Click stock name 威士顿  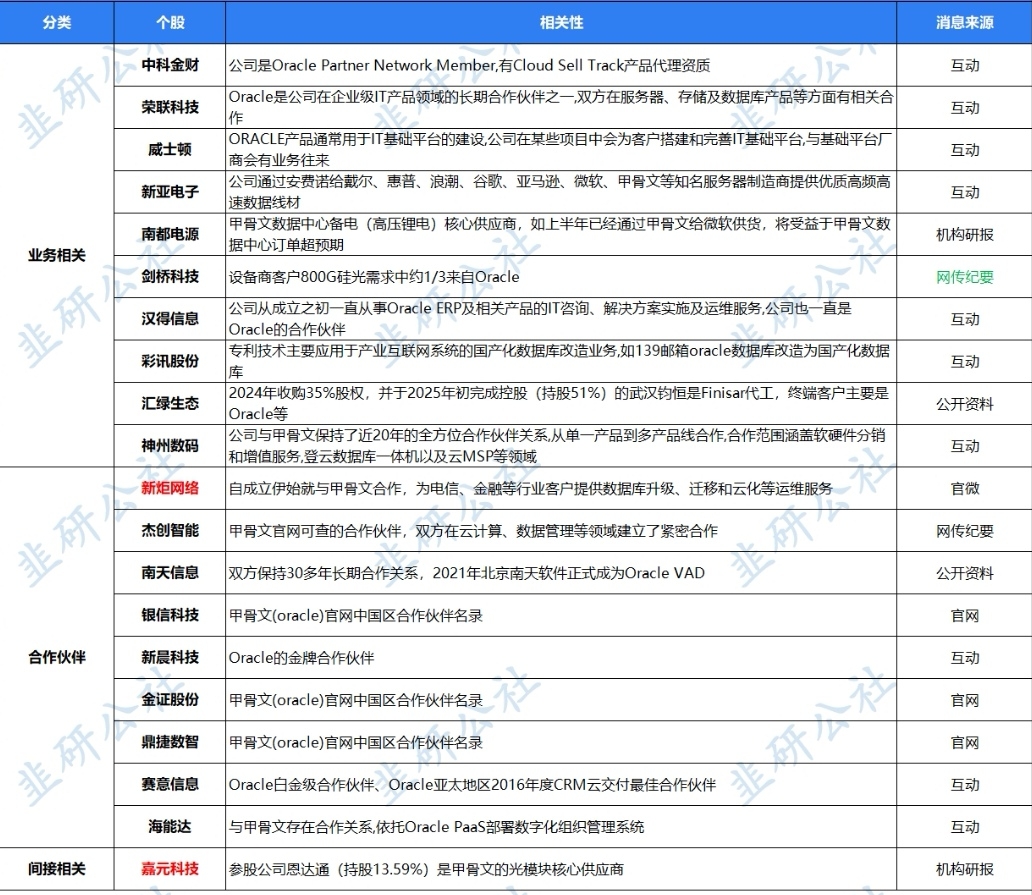click(170, 149)
